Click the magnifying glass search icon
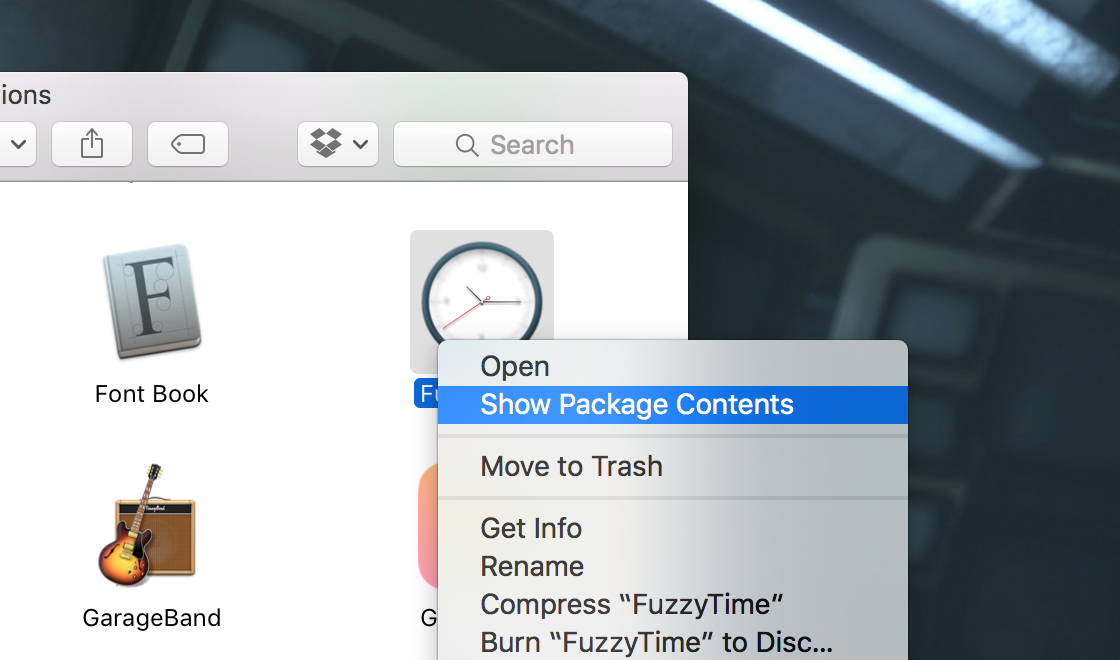Image resolution: width=1120 pixels, height=660 pixels. pos(466,145)
